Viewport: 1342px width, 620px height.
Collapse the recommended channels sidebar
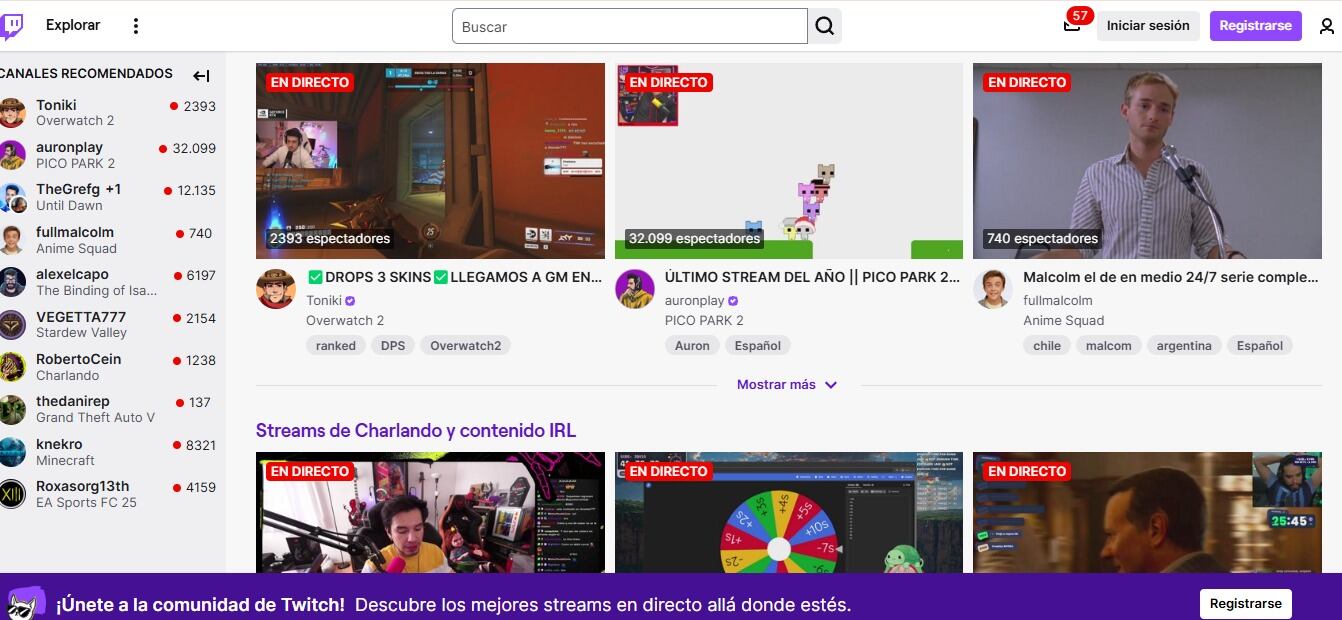pos(201,75)
